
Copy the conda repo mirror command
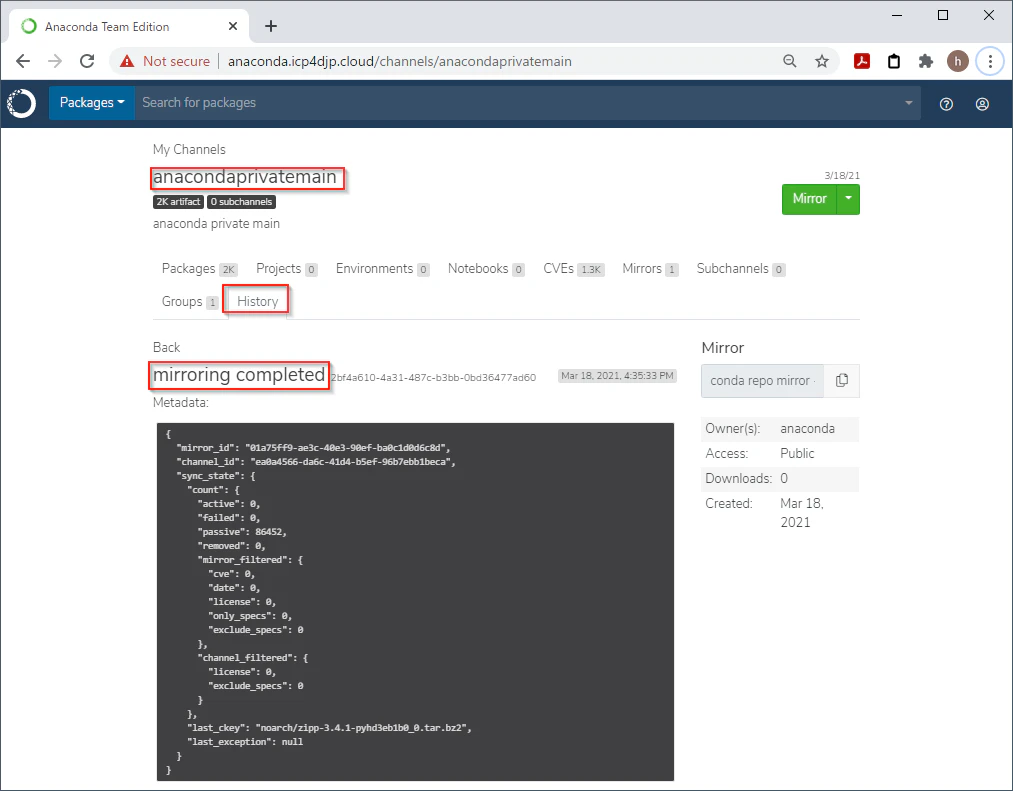(841, 381)
